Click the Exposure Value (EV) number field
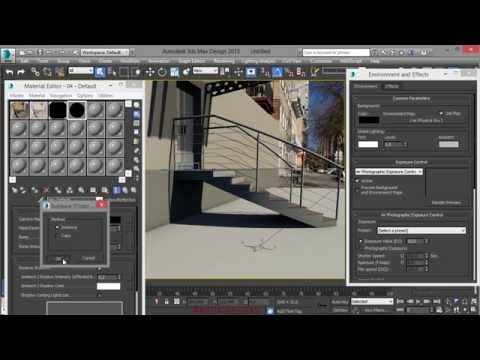480x360 pixels. pyautogui.click(x=415, y=241)
